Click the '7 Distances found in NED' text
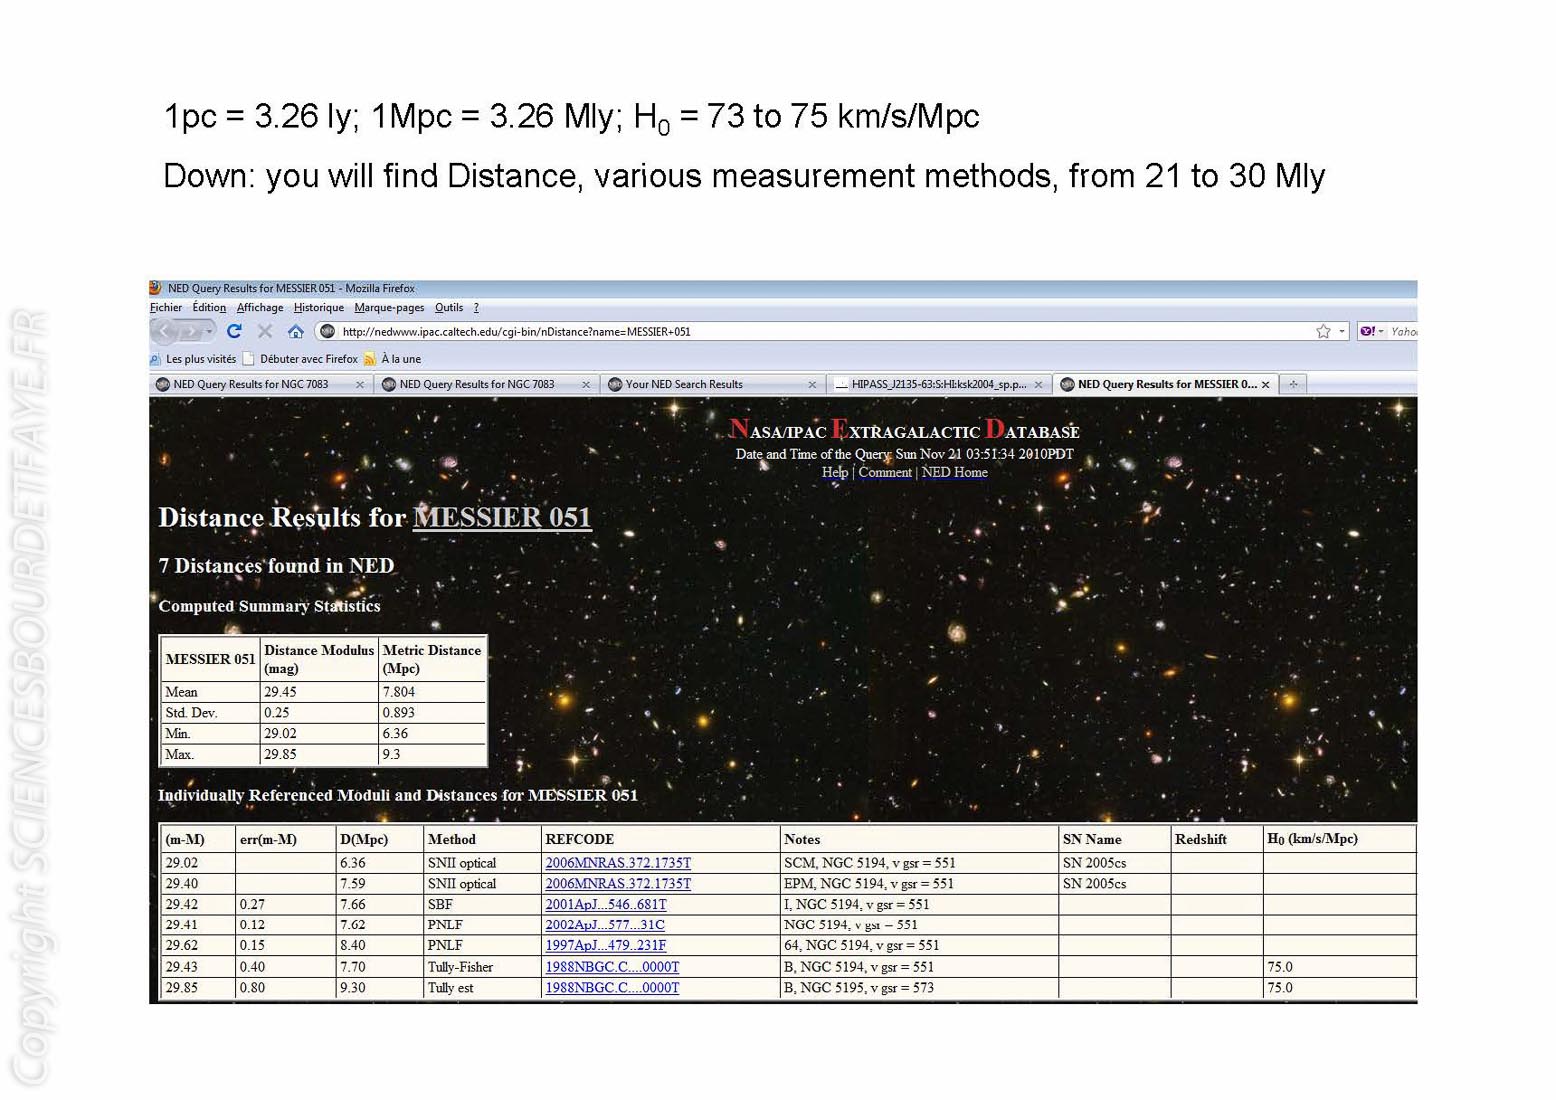 (x=276, y=566)
